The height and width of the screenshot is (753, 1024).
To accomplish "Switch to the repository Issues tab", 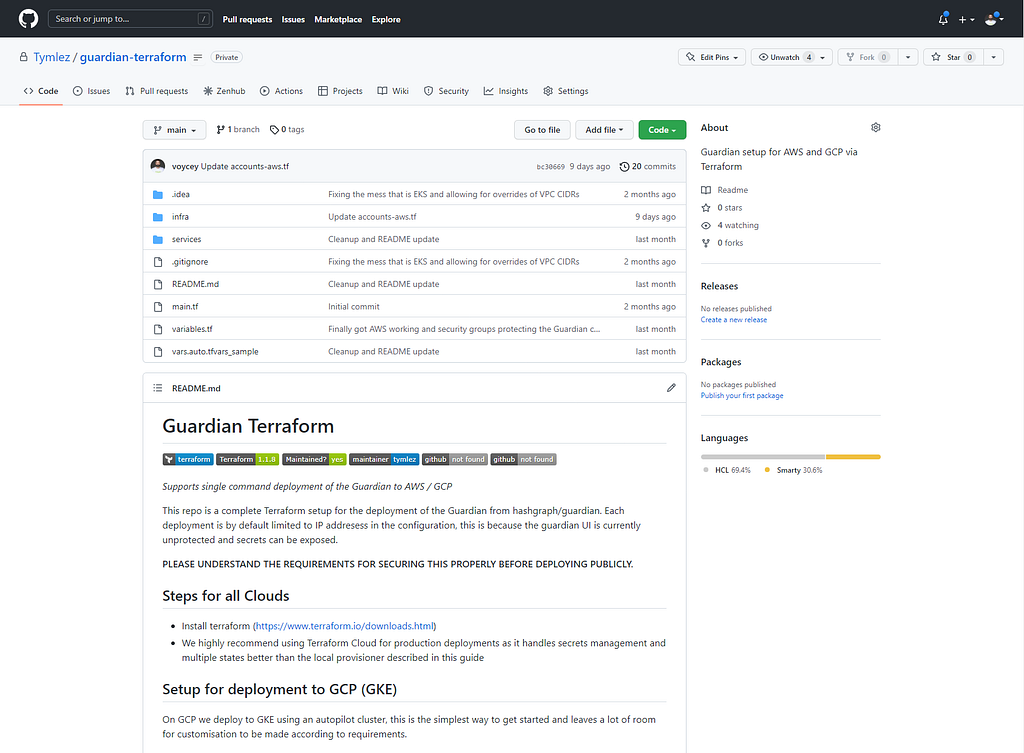I will pos(91,91).
